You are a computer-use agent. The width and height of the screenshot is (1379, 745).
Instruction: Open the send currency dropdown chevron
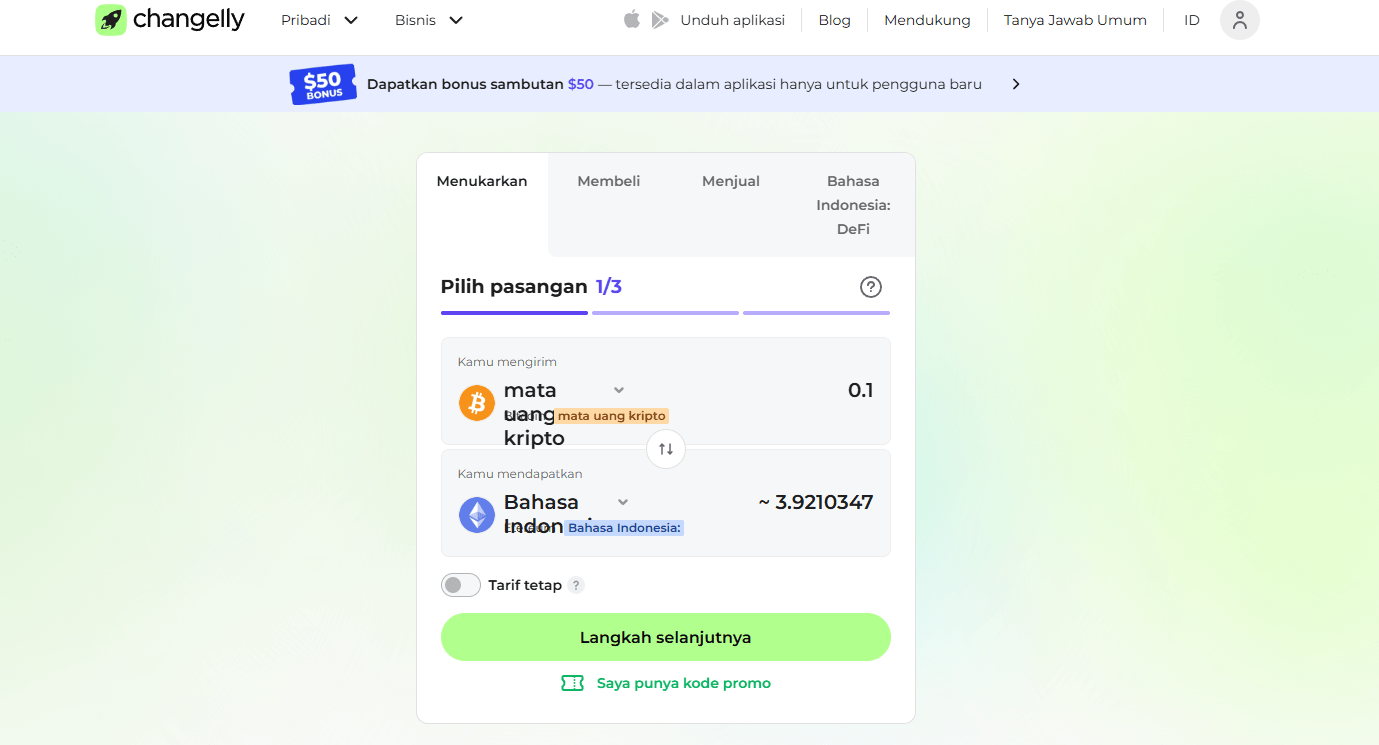point(619,390)
